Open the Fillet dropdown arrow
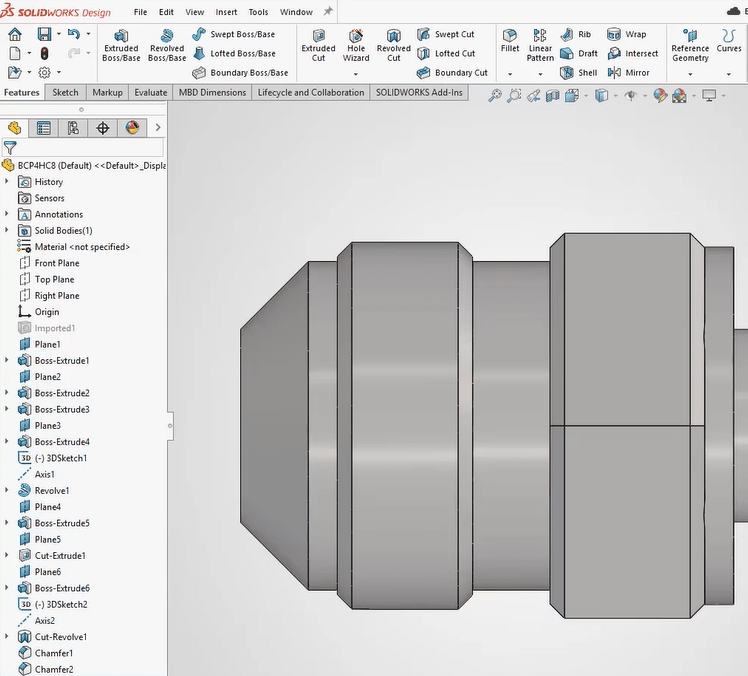Screen dimensions: 748x676 (510, 74)
